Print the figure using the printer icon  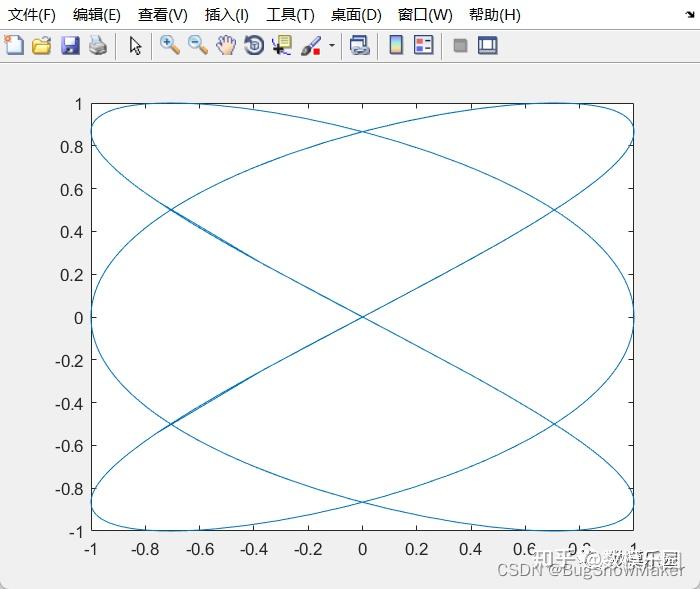[98, 46]
